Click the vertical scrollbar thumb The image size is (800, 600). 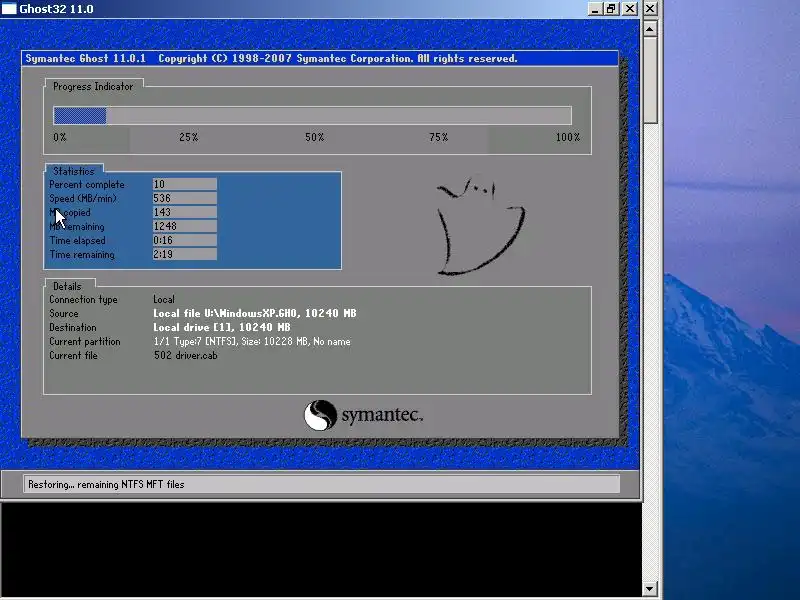[x=649, y=80]
